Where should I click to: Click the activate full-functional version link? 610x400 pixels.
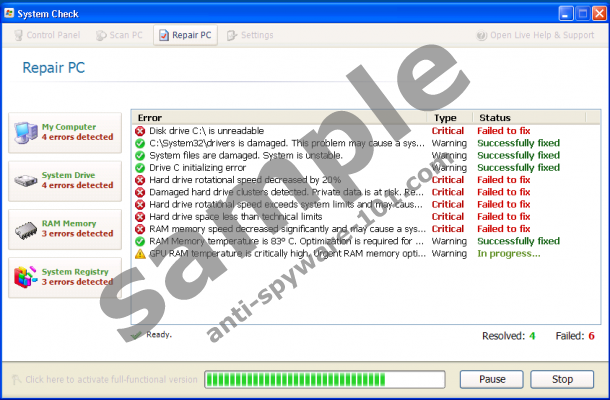pyautogui.click(x=103, y=380)
